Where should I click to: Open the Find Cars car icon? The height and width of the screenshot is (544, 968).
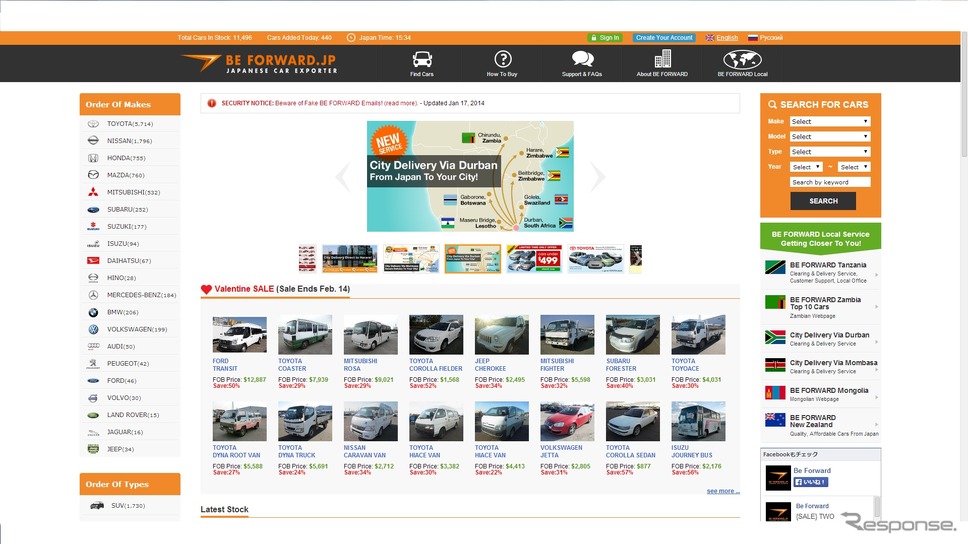point(422,60)
